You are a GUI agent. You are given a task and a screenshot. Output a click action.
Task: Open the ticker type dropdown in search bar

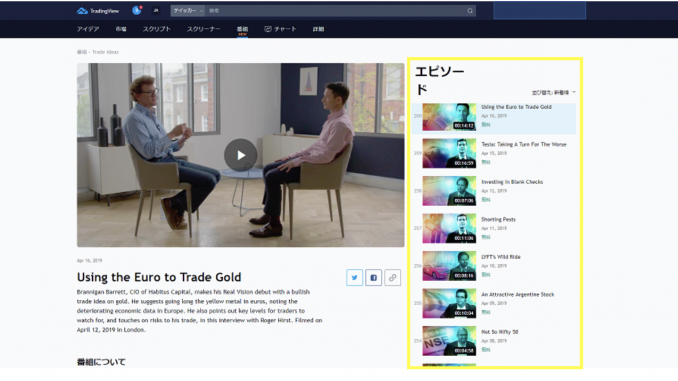click(188, 11)
